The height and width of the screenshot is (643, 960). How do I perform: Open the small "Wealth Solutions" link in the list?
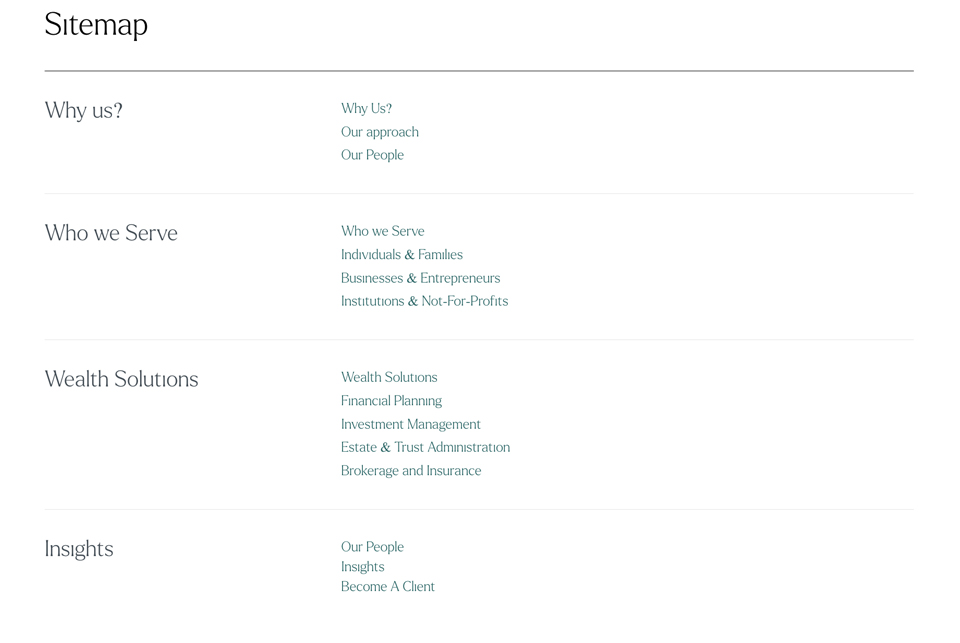click(389, 377)
